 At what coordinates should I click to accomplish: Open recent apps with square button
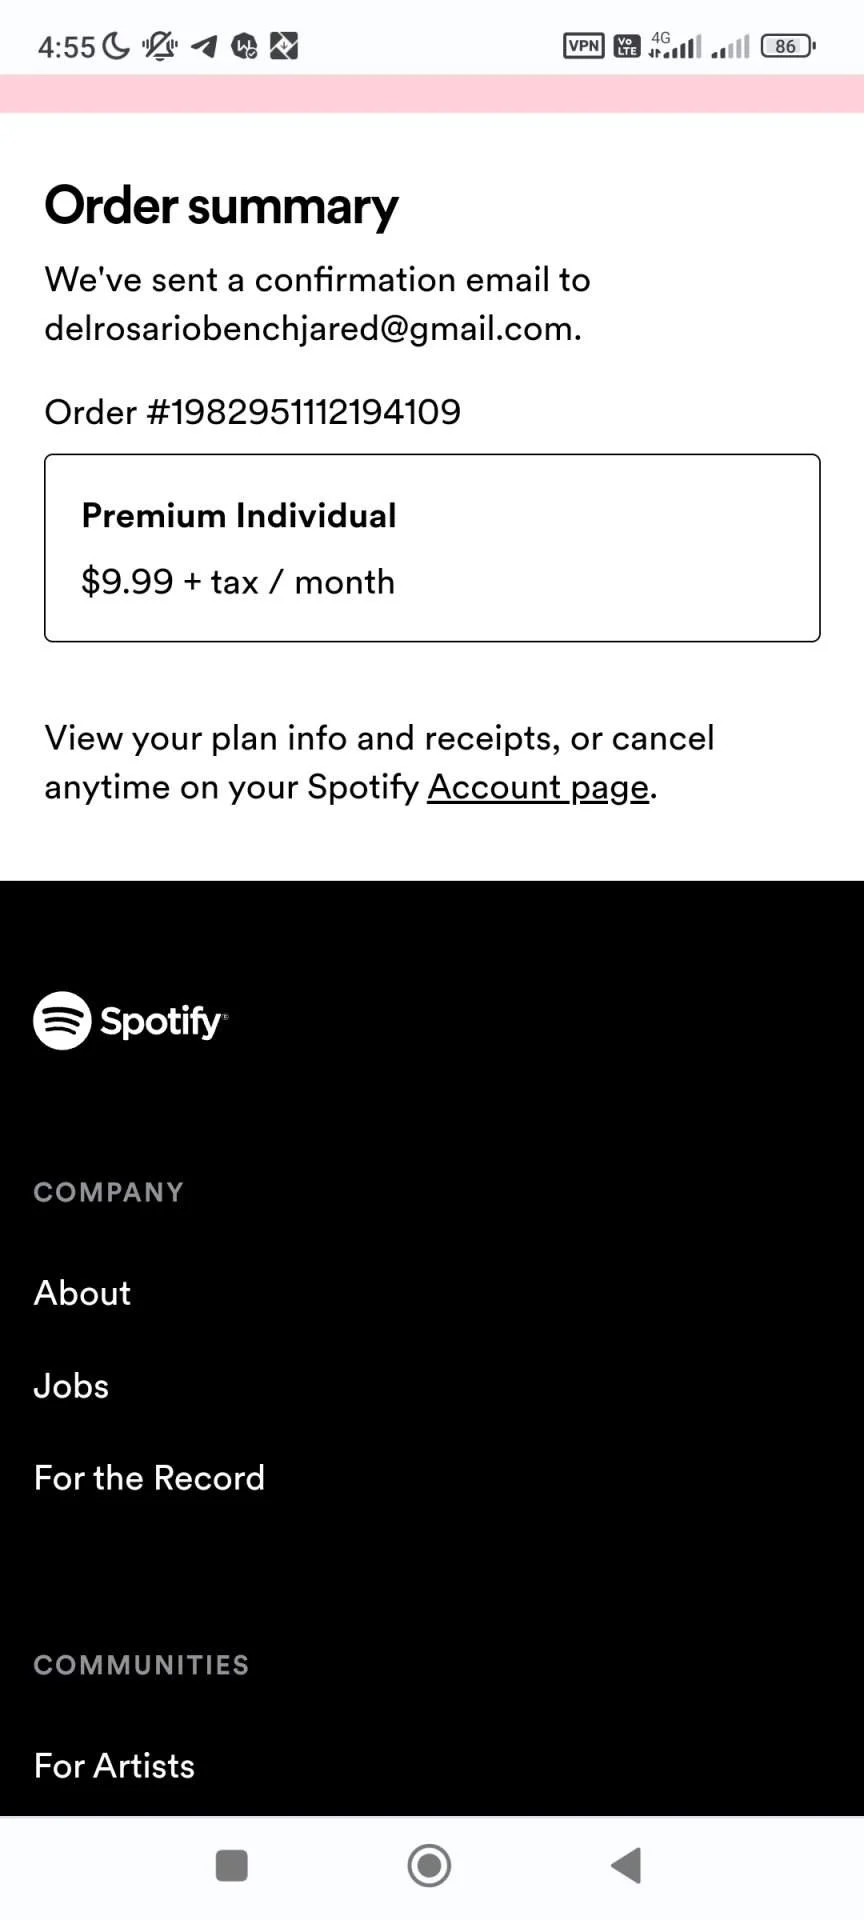point(232,1865)
